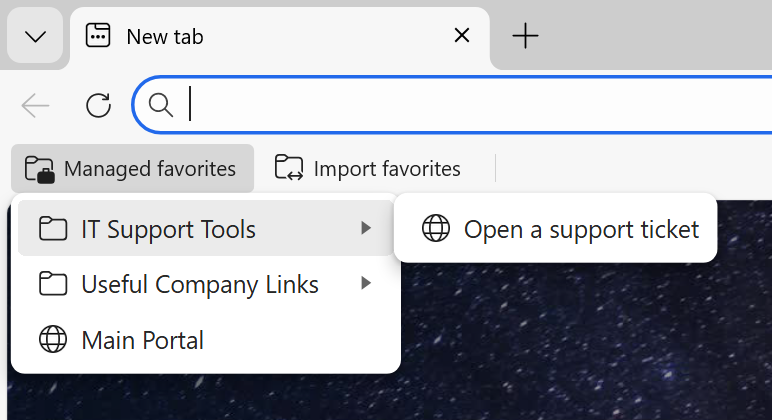Viewport: 772px width, 420px height.
Task: Click the refresh page icon
Action: pos(98,105)
